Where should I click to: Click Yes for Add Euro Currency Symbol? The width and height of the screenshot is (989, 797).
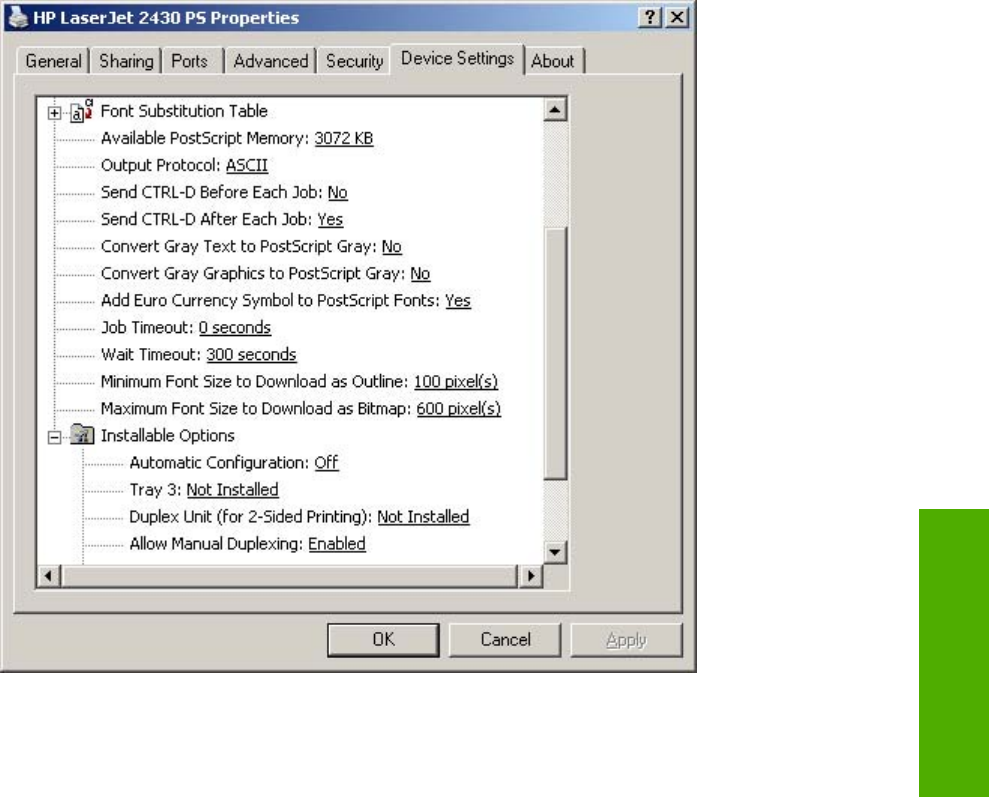458,301
